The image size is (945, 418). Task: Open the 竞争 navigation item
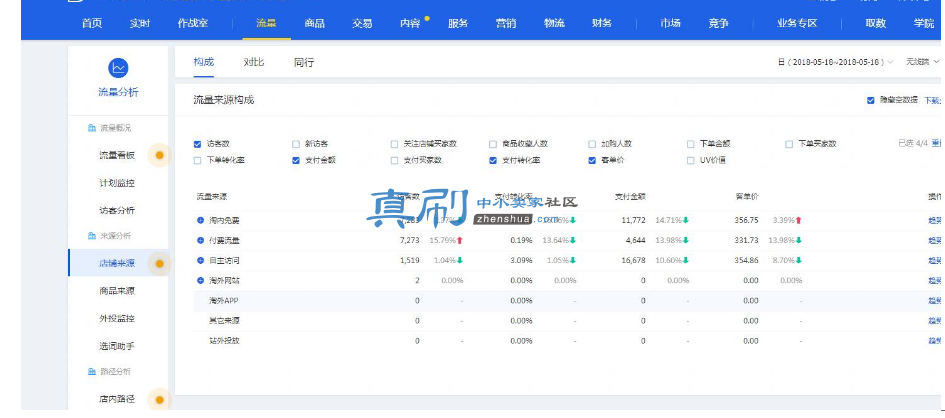[718, 23]
